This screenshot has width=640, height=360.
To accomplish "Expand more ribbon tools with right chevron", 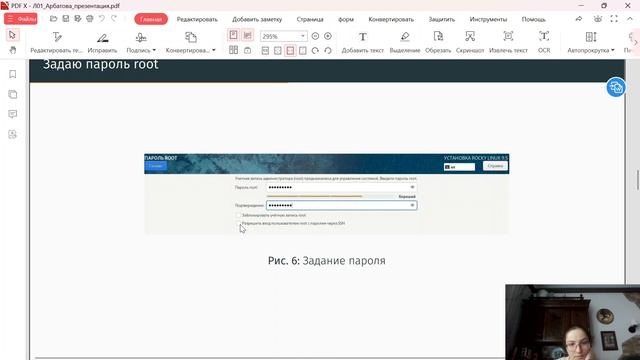I will 636,42.
